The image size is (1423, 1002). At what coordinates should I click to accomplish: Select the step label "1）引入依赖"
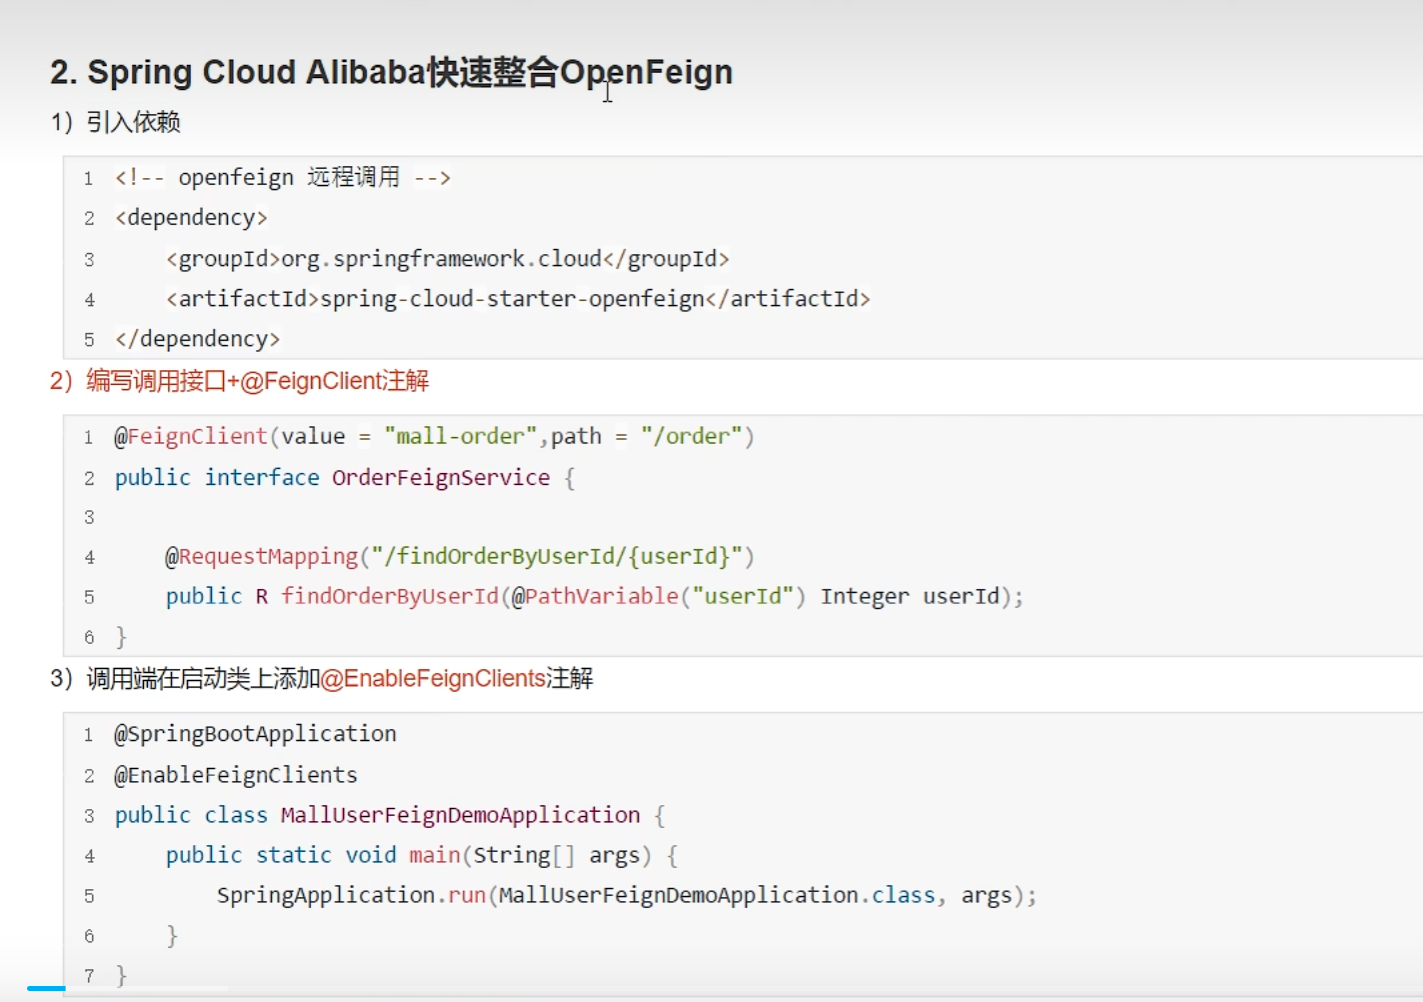tap(115, 122)
